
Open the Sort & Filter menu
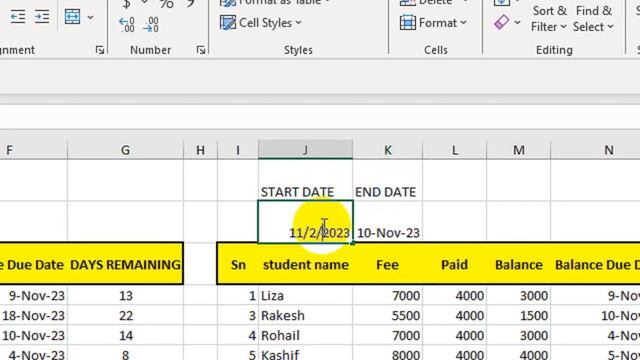(x=549, y=19)
